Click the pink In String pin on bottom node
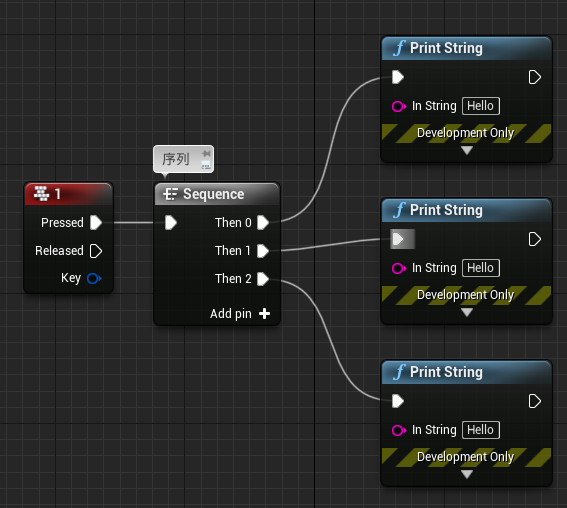This screenshot has height=508, width=567. point(399,430)
